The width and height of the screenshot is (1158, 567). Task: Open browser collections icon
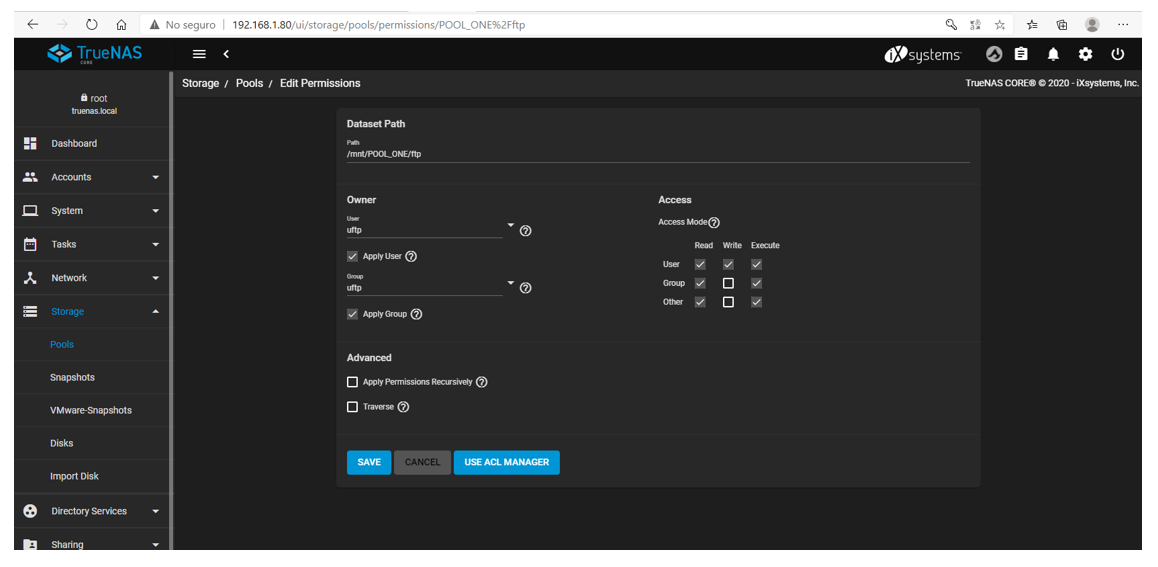coord(1062,24)
